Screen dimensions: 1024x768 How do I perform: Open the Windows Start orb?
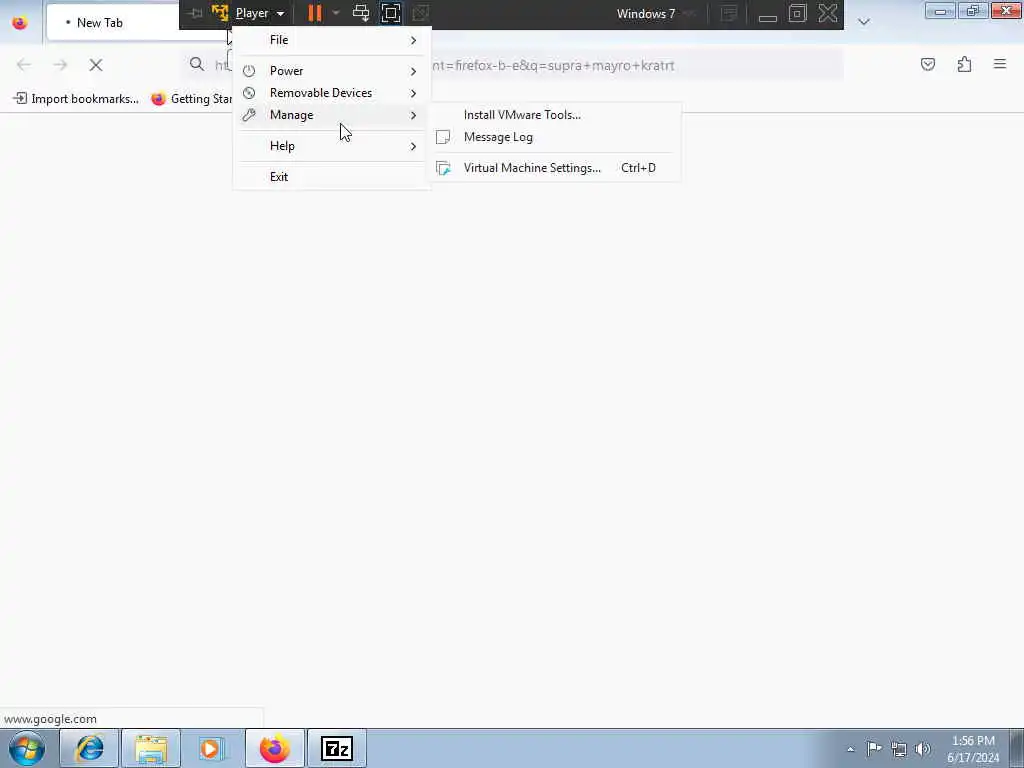click(27, 748)
